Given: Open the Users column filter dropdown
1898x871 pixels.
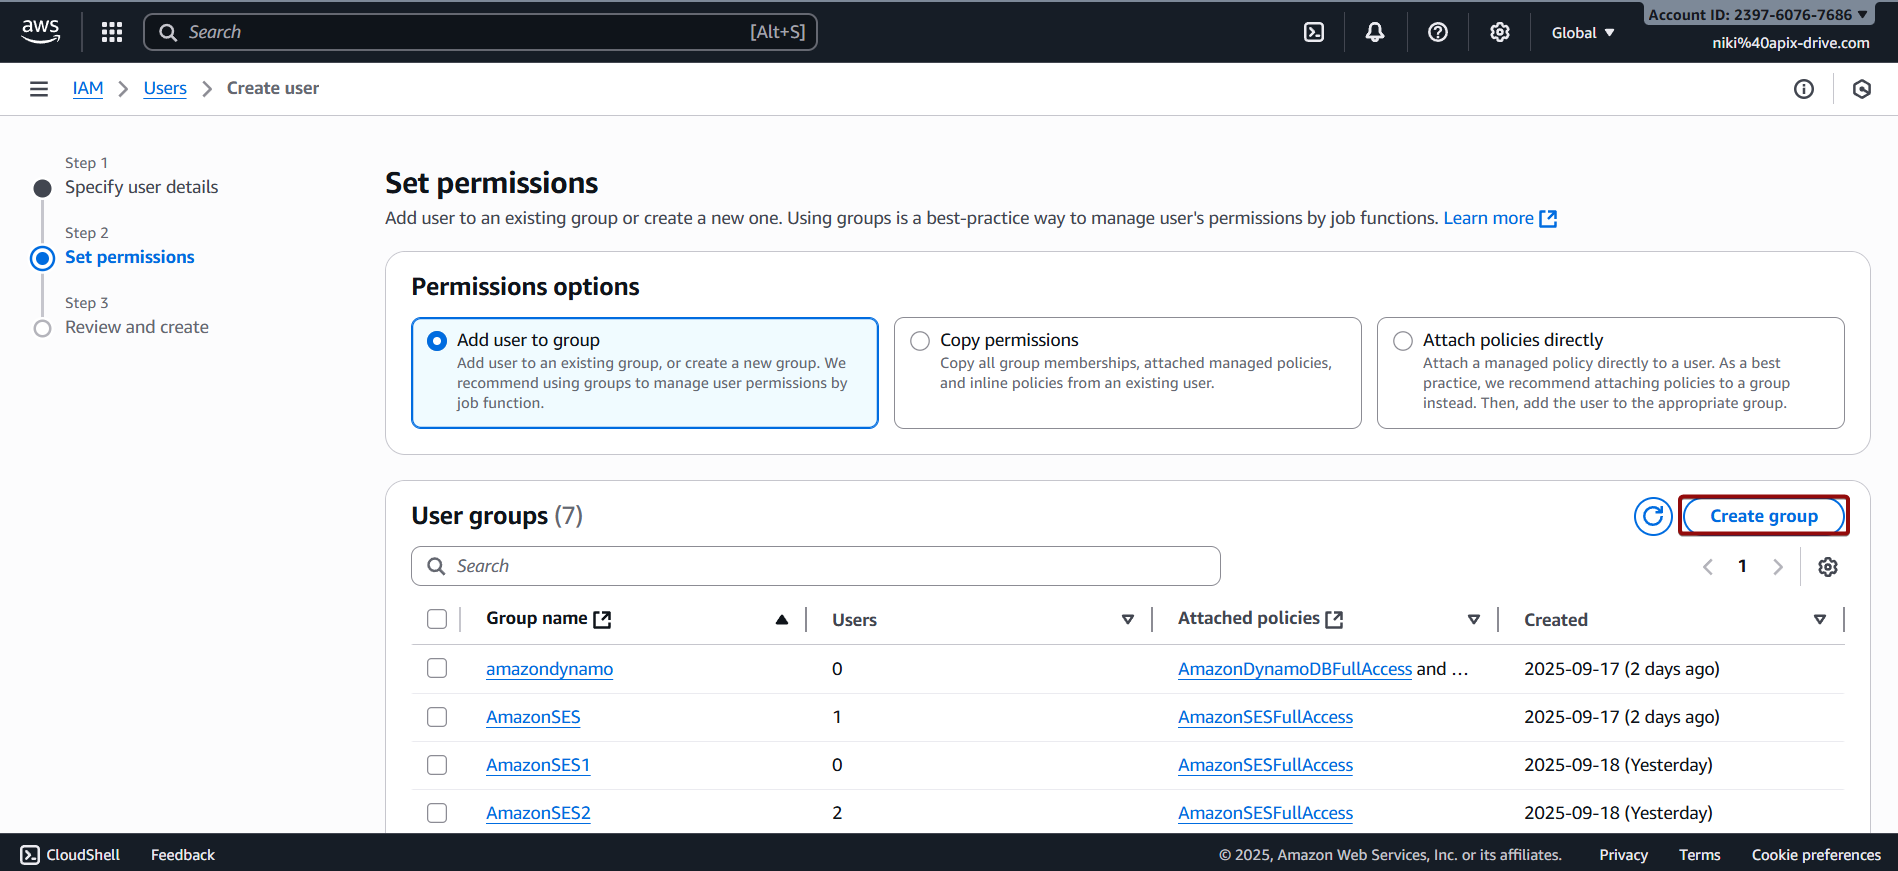Looking at the screenshot, I should point(1127,620).
